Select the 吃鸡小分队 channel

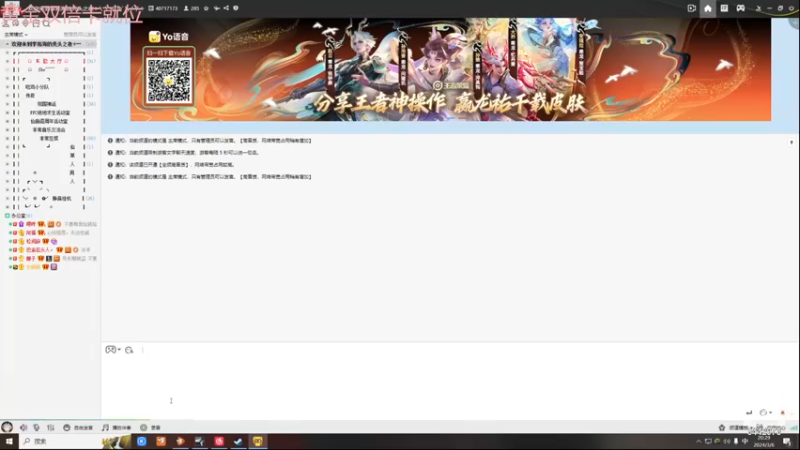click(37, 87)
